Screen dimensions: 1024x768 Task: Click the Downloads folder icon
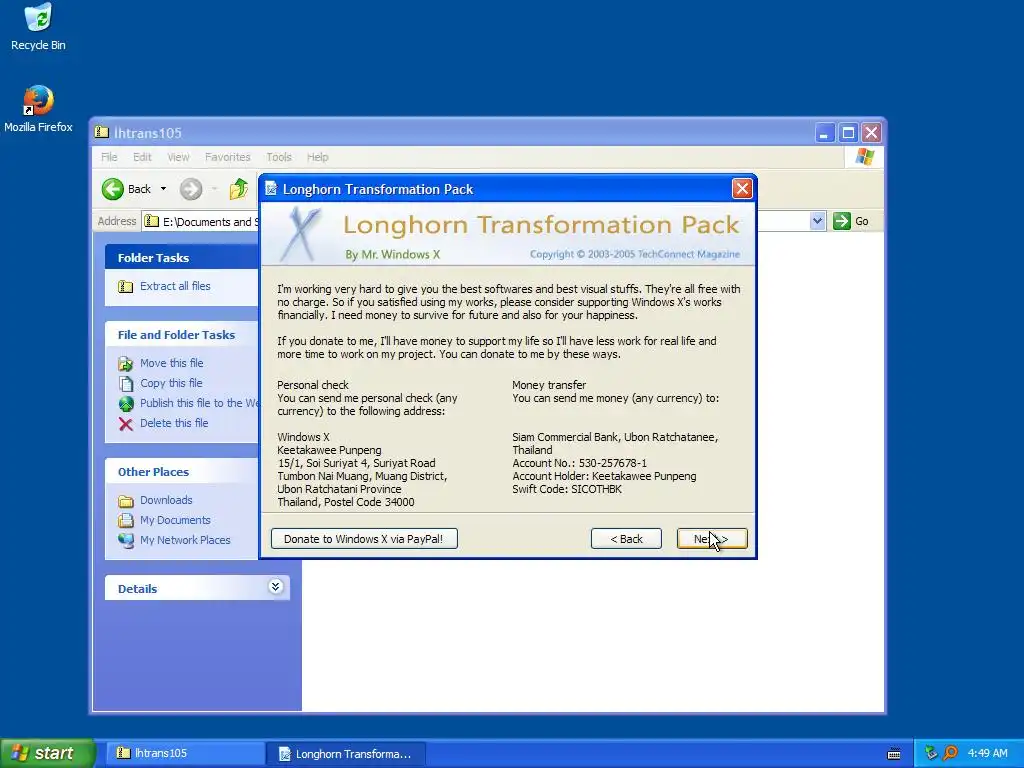point(125,501)
